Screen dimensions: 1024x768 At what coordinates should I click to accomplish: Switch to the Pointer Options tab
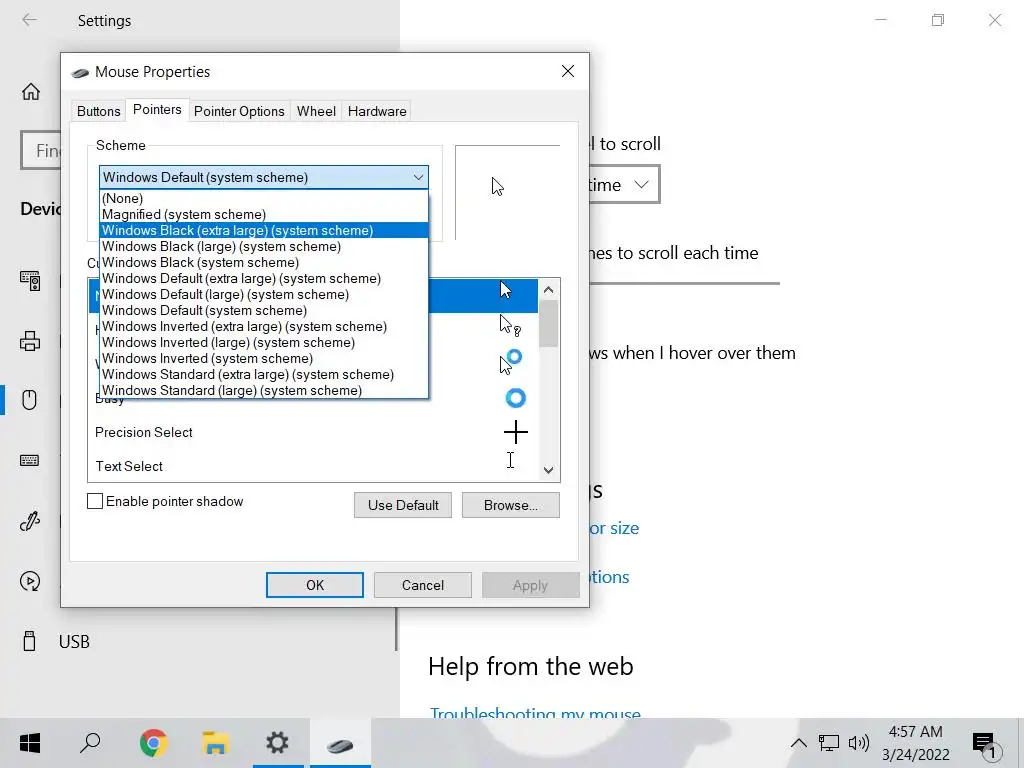coord(239,111)
